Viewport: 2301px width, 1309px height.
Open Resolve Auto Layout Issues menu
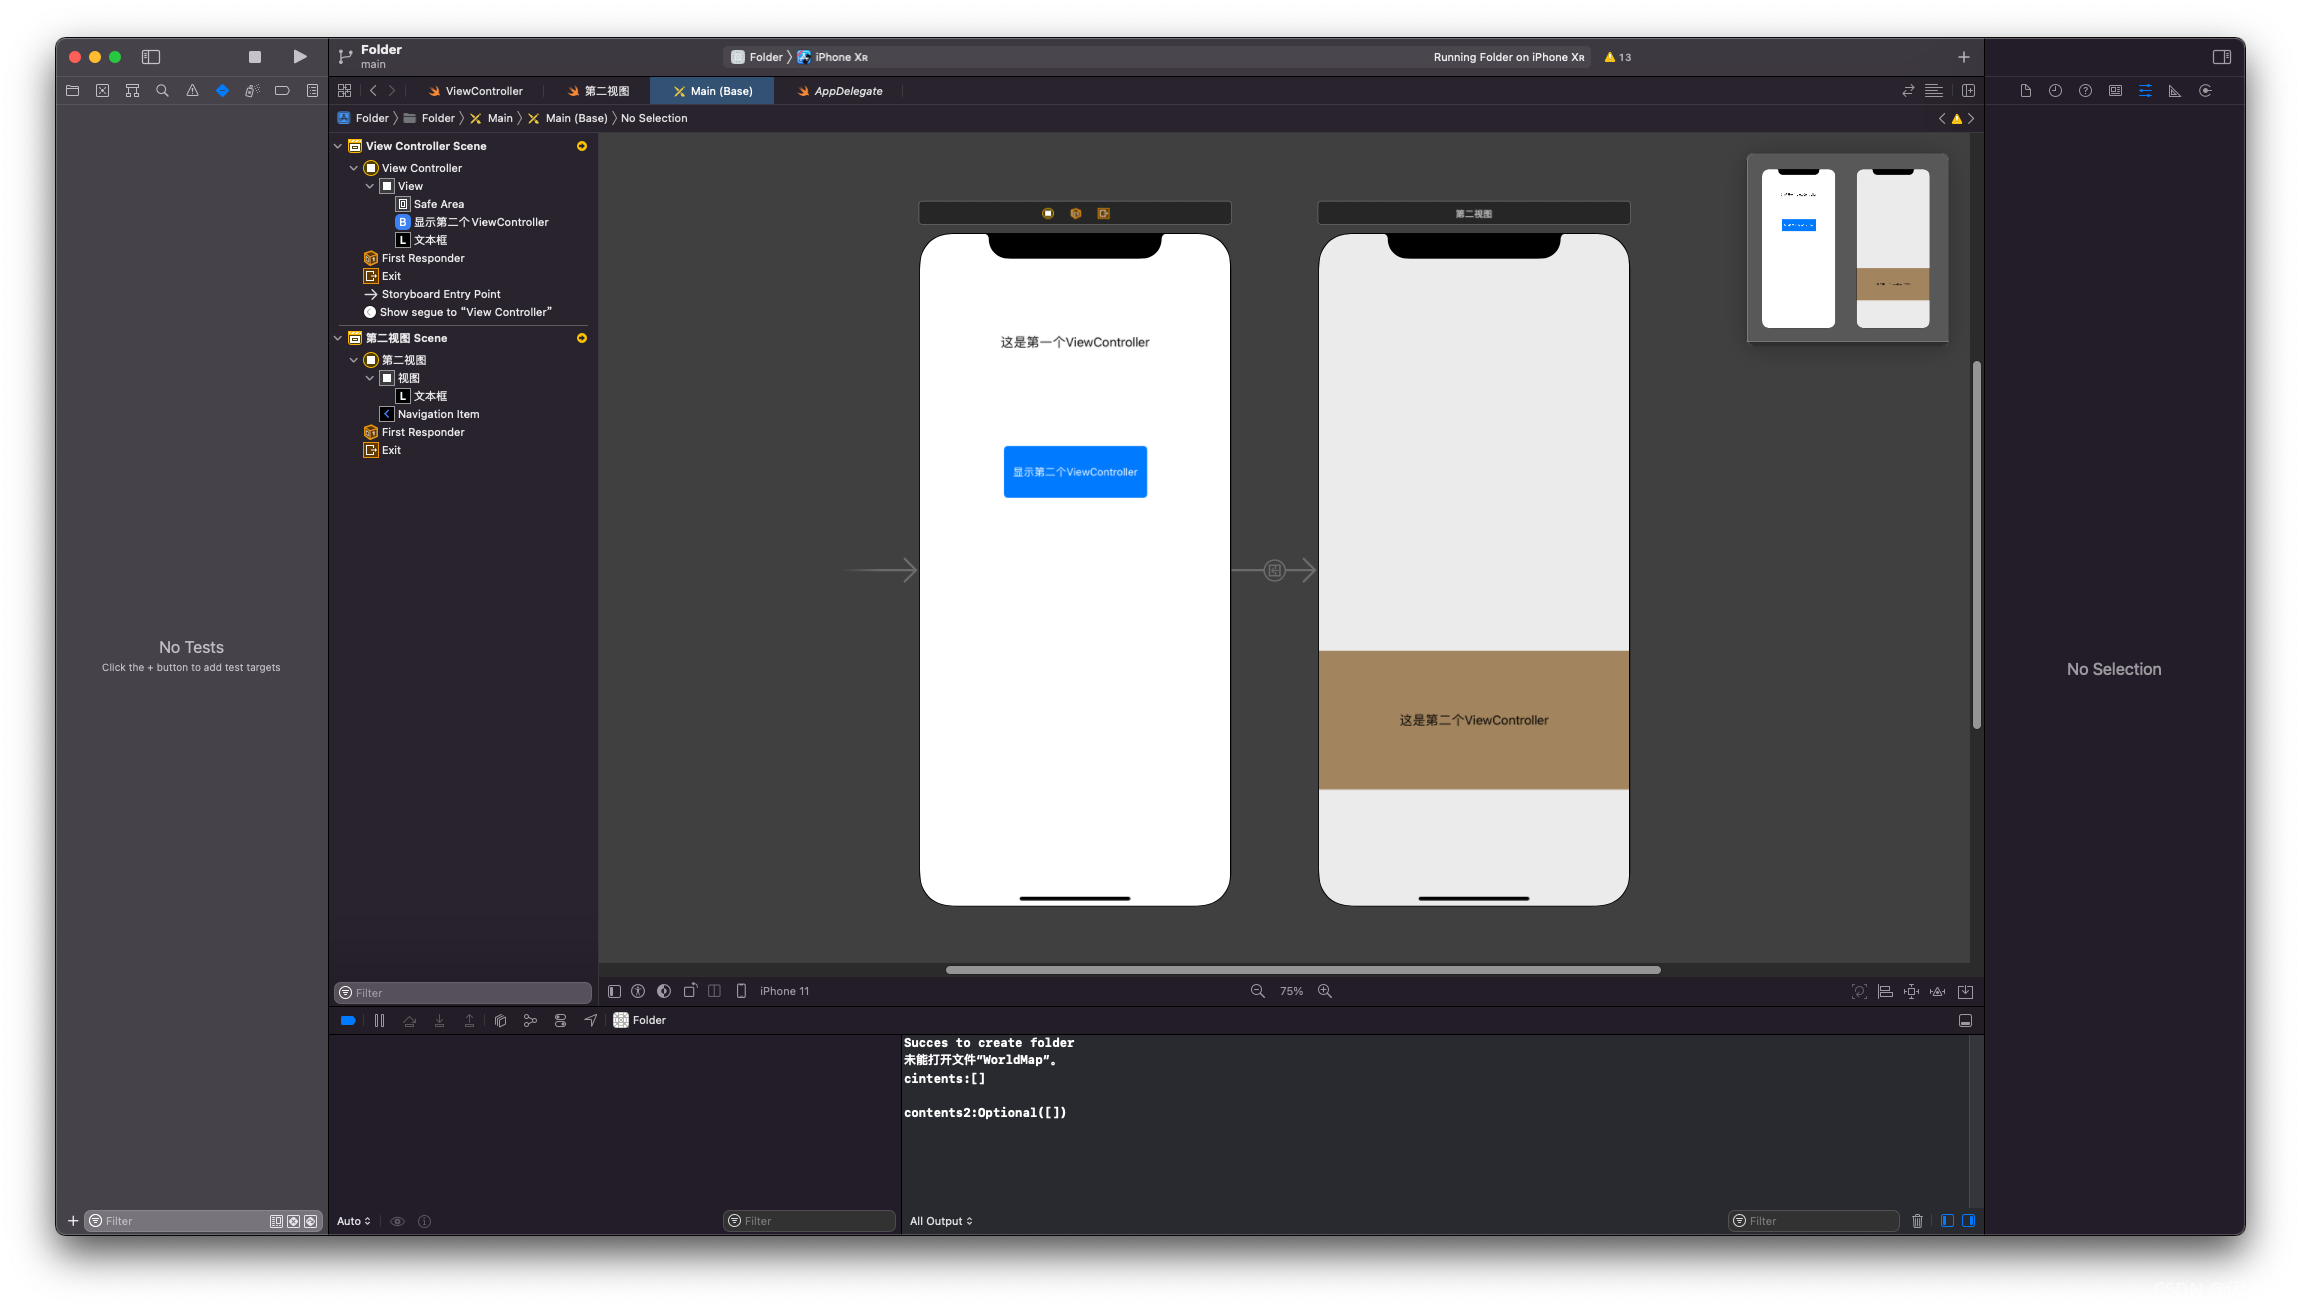[1937, 991]
